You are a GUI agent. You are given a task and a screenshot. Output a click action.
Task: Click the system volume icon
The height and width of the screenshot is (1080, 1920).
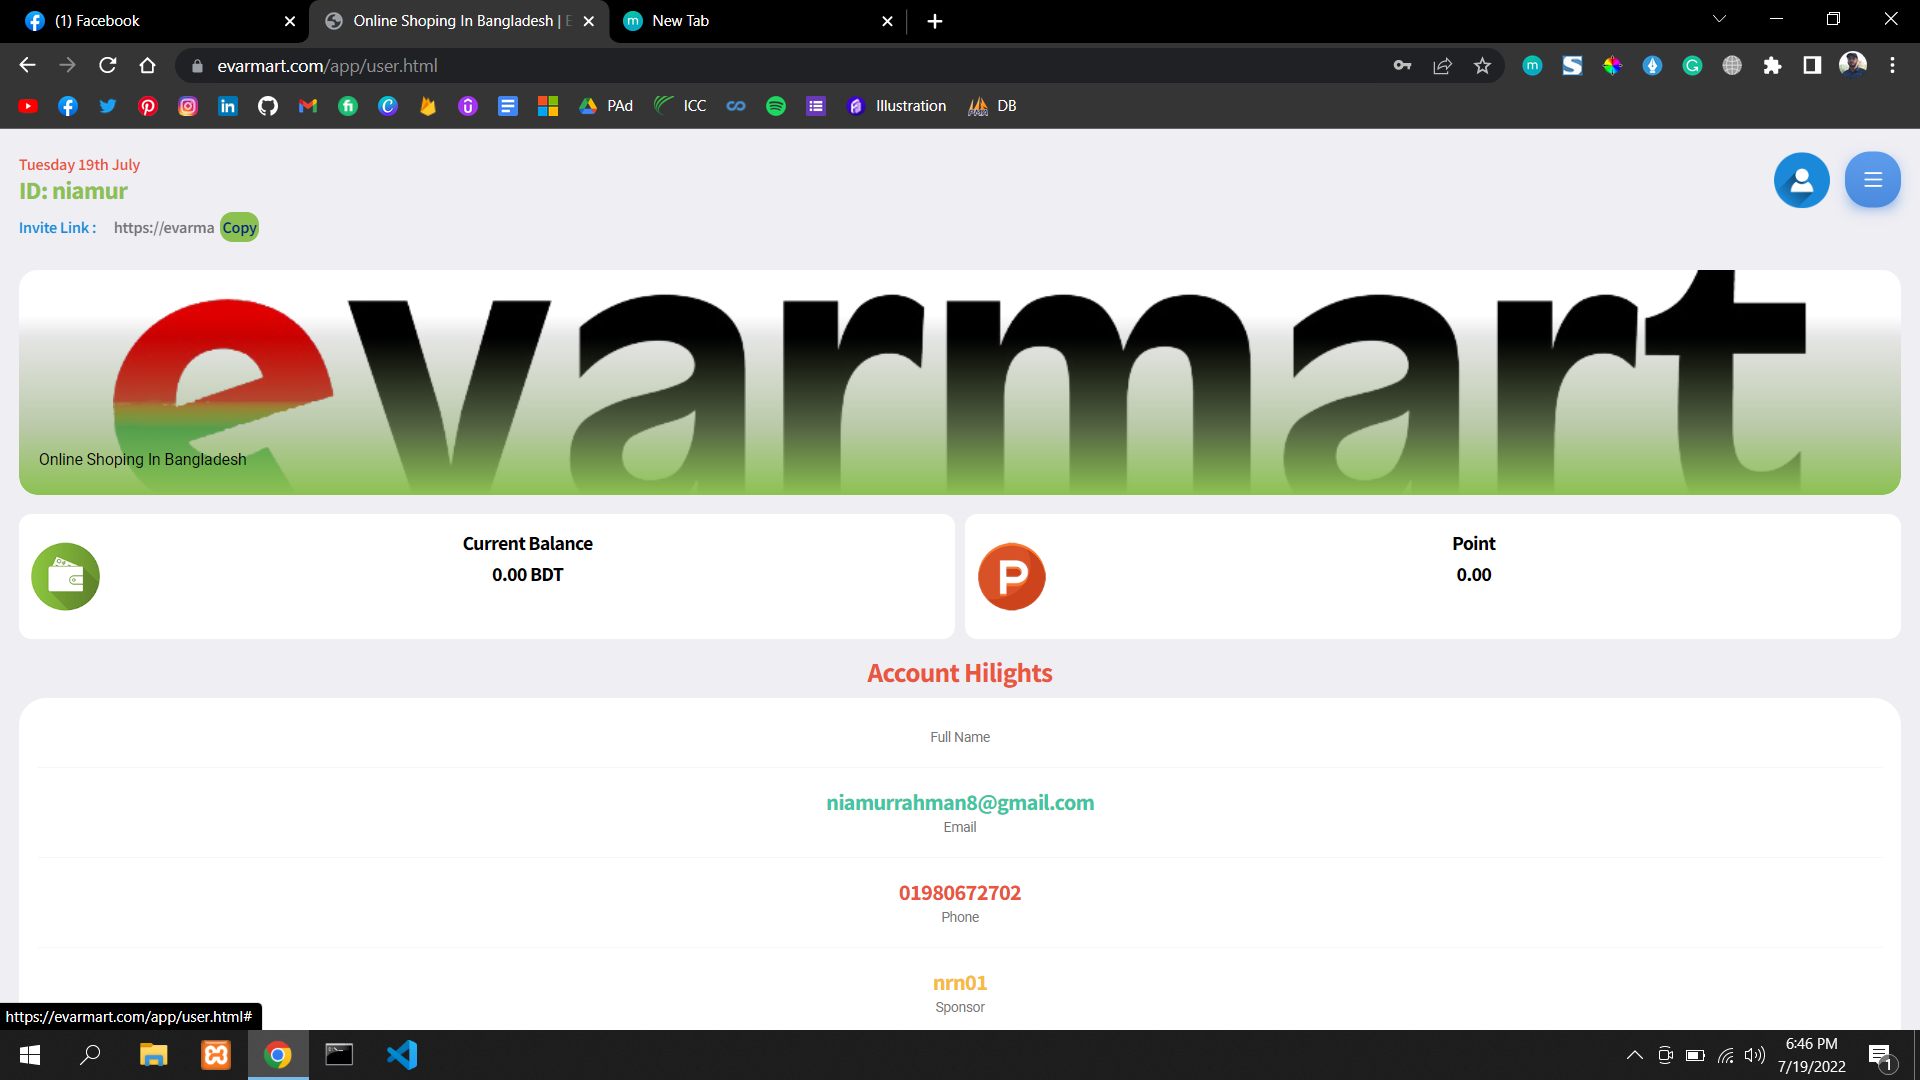pos(1754,1055)
